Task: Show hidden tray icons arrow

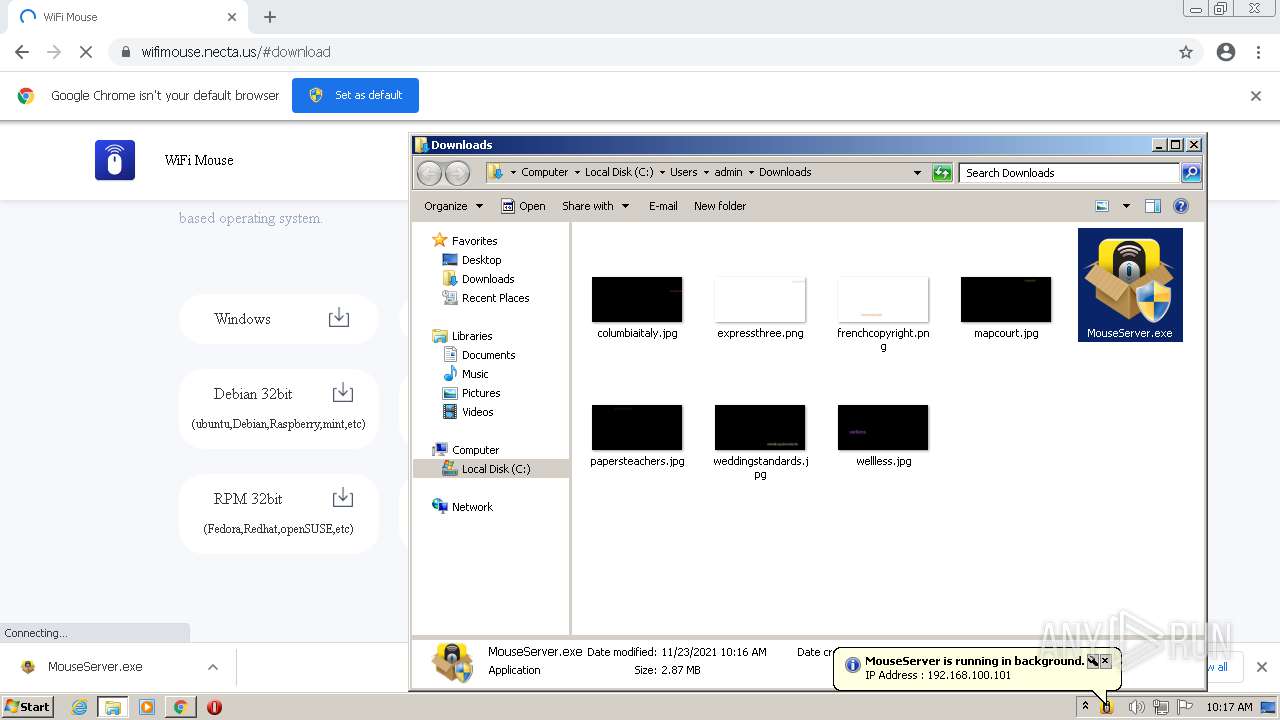Action: click(1084, 707)
